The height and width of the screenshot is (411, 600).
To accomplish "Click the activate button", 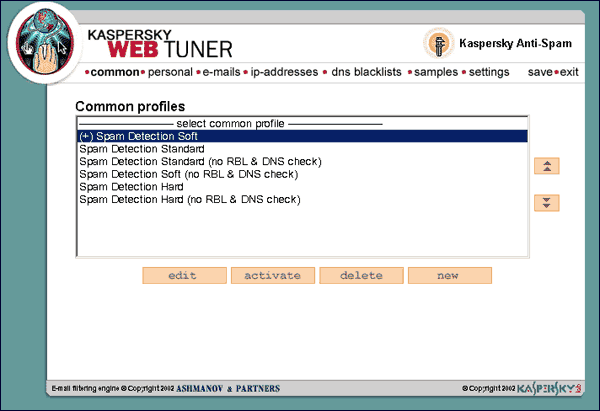I will pos(273,276).
